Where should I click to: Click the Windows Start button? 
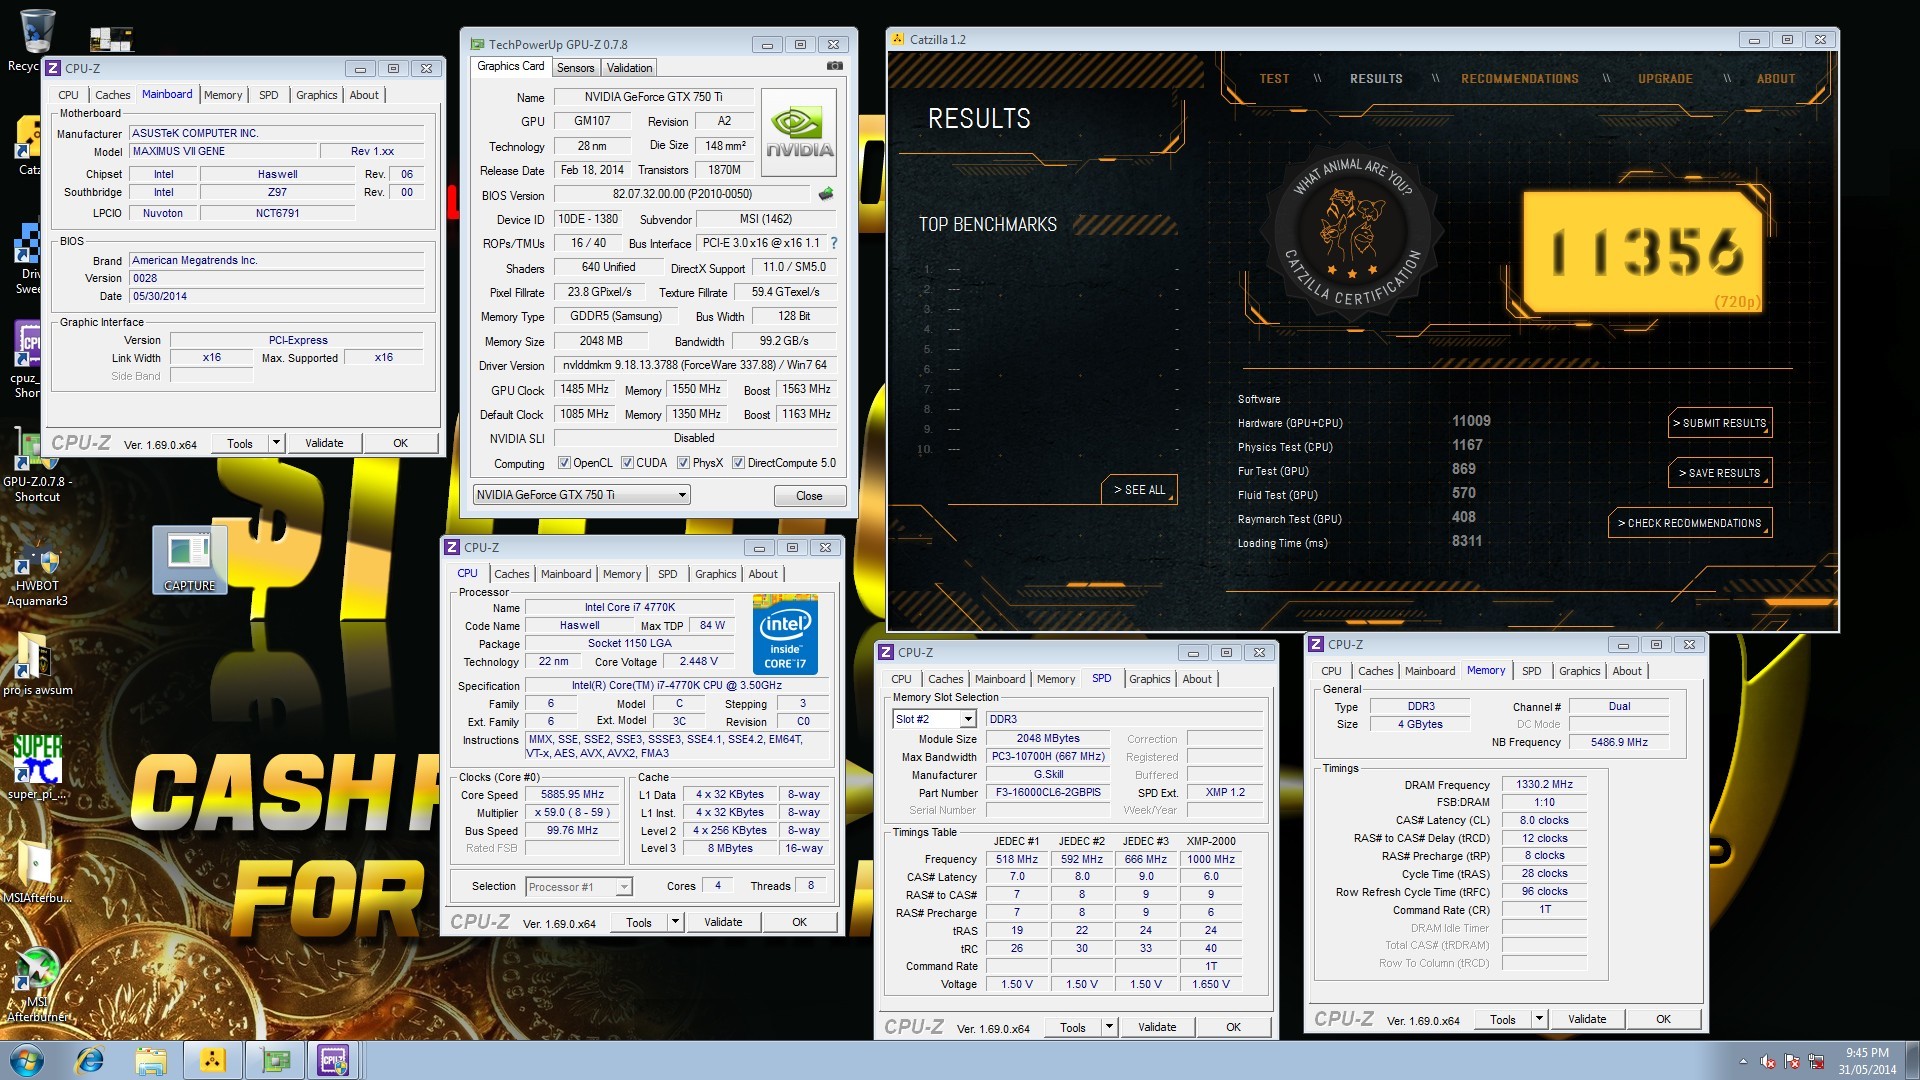tap(27, 1060)
